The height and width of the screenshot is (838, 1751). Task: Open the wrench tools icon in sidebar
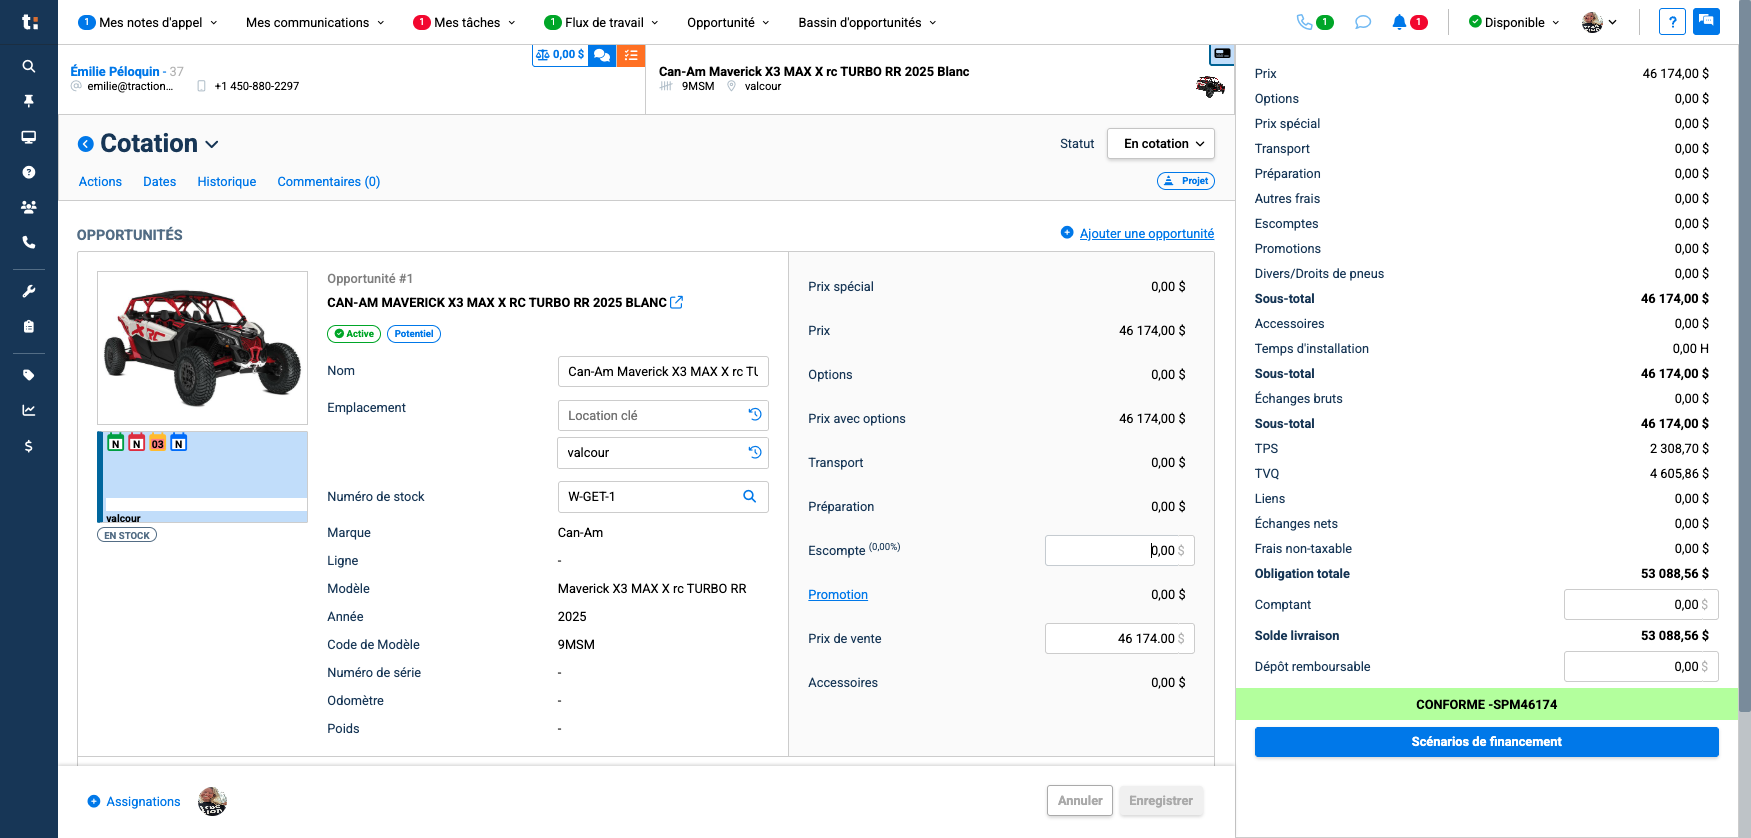tap(29, 291)
